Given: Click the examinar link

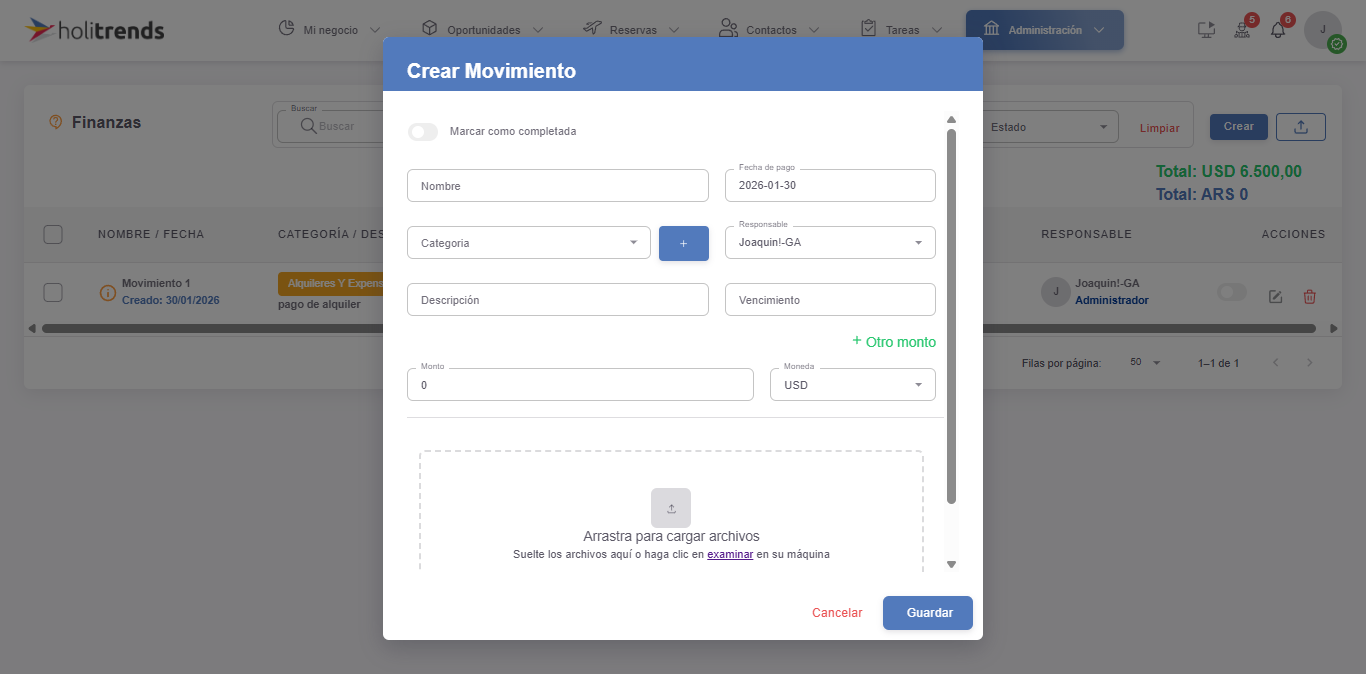Looking at the screenshot, I should click(729, 554).
